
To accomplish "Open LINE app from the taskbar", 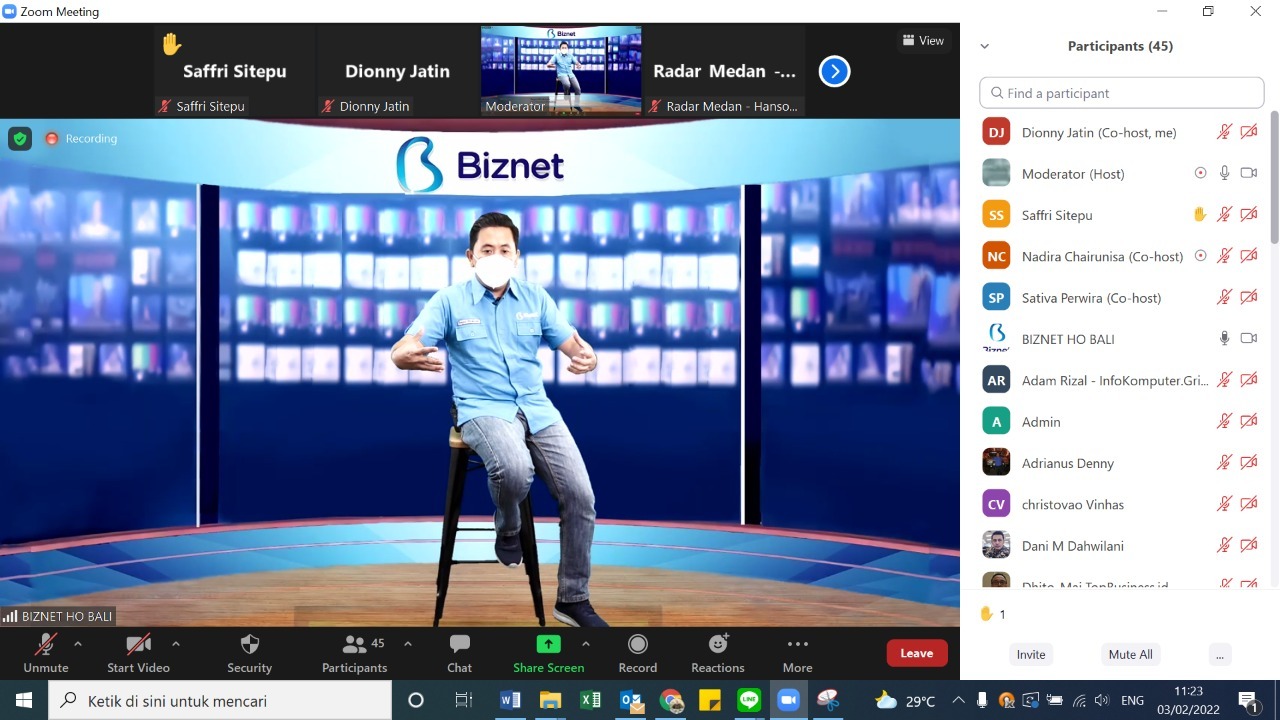I will [749, 700].
